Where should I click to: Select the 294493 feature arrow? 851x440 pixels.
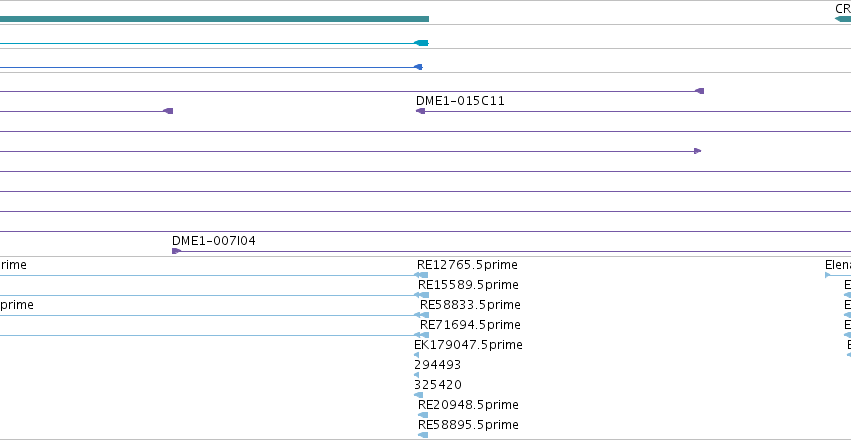pyautogui.click(x=416, y=375)
